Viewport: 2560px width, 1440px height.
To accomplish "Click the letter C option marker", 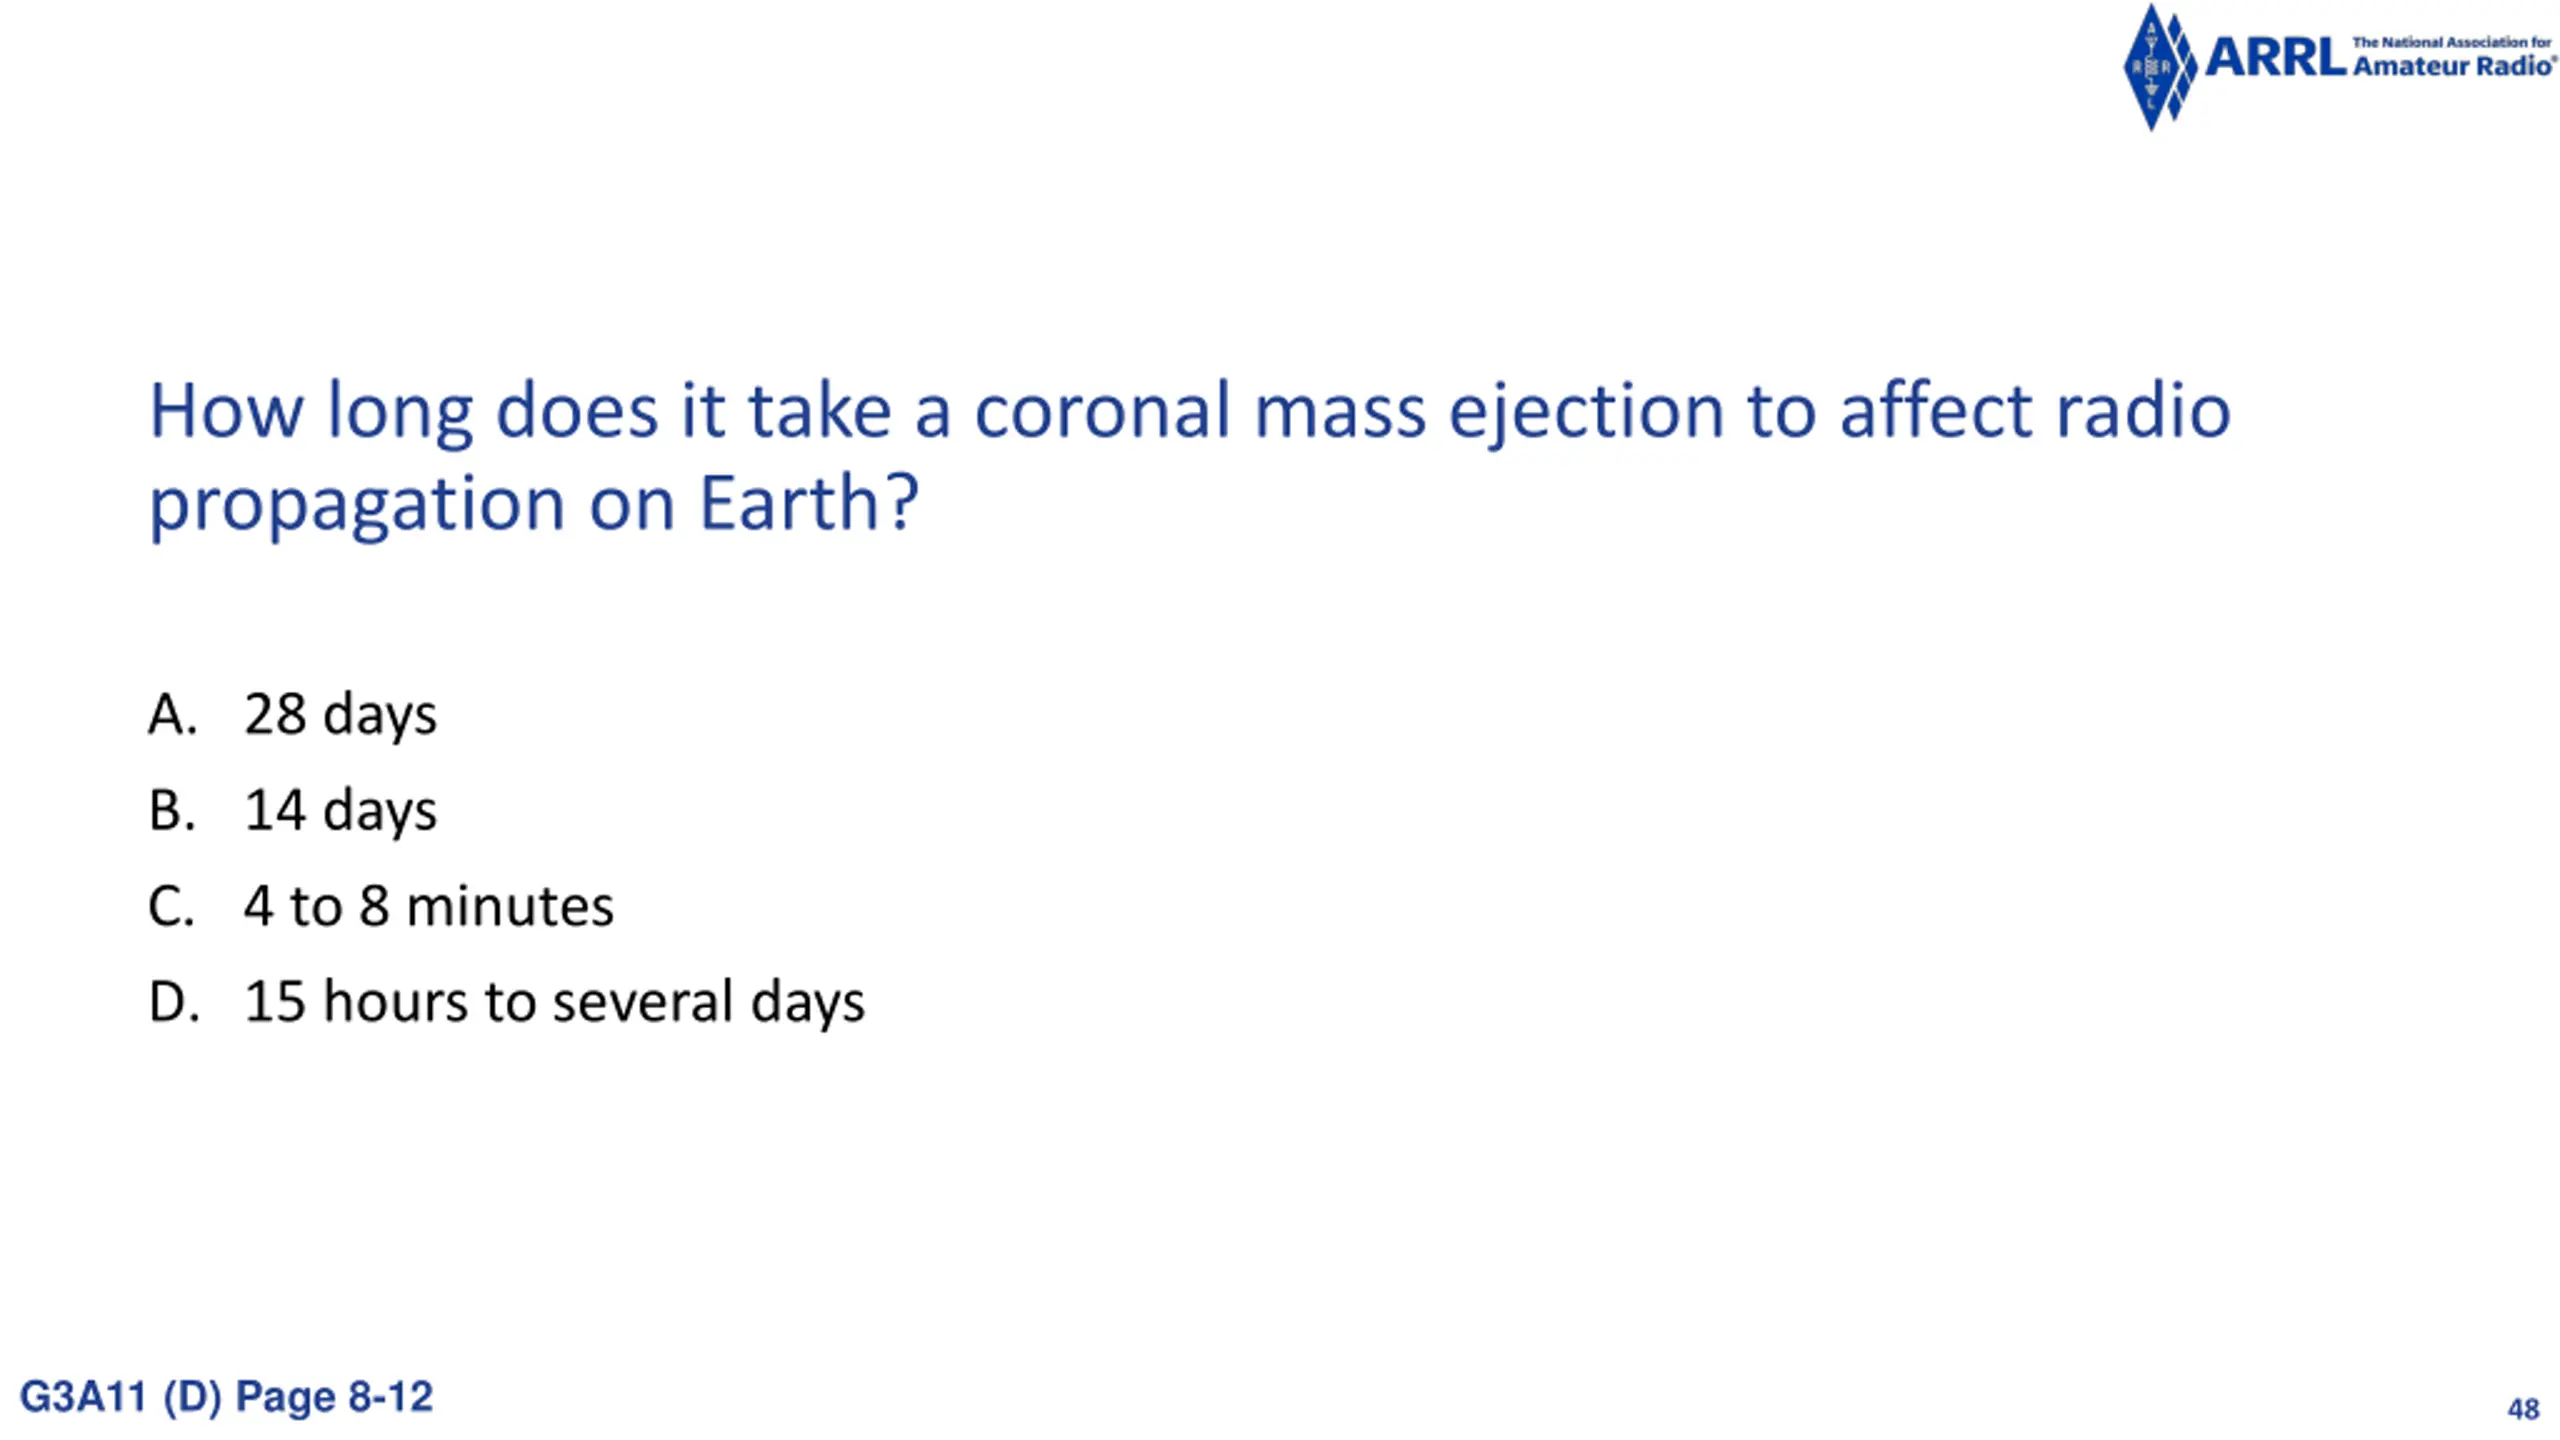I will [x=171, y=906].
